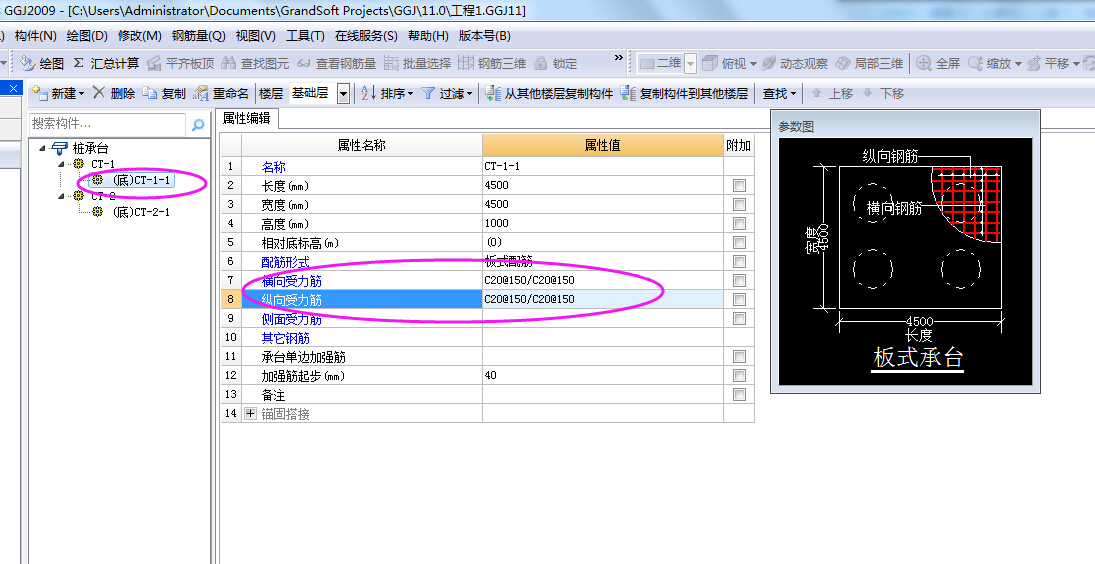Select (底)CT-1-1 tree item
This screenshot has width=1095, height=564.
click(141, 180)
